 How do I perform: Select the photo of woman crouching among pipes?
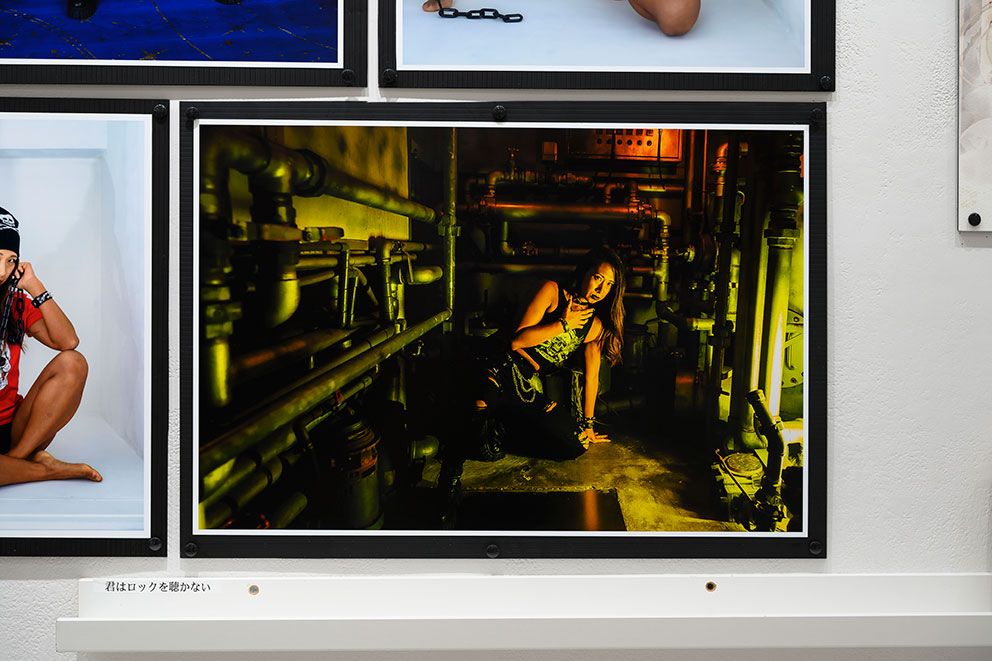tap(503, 329)
